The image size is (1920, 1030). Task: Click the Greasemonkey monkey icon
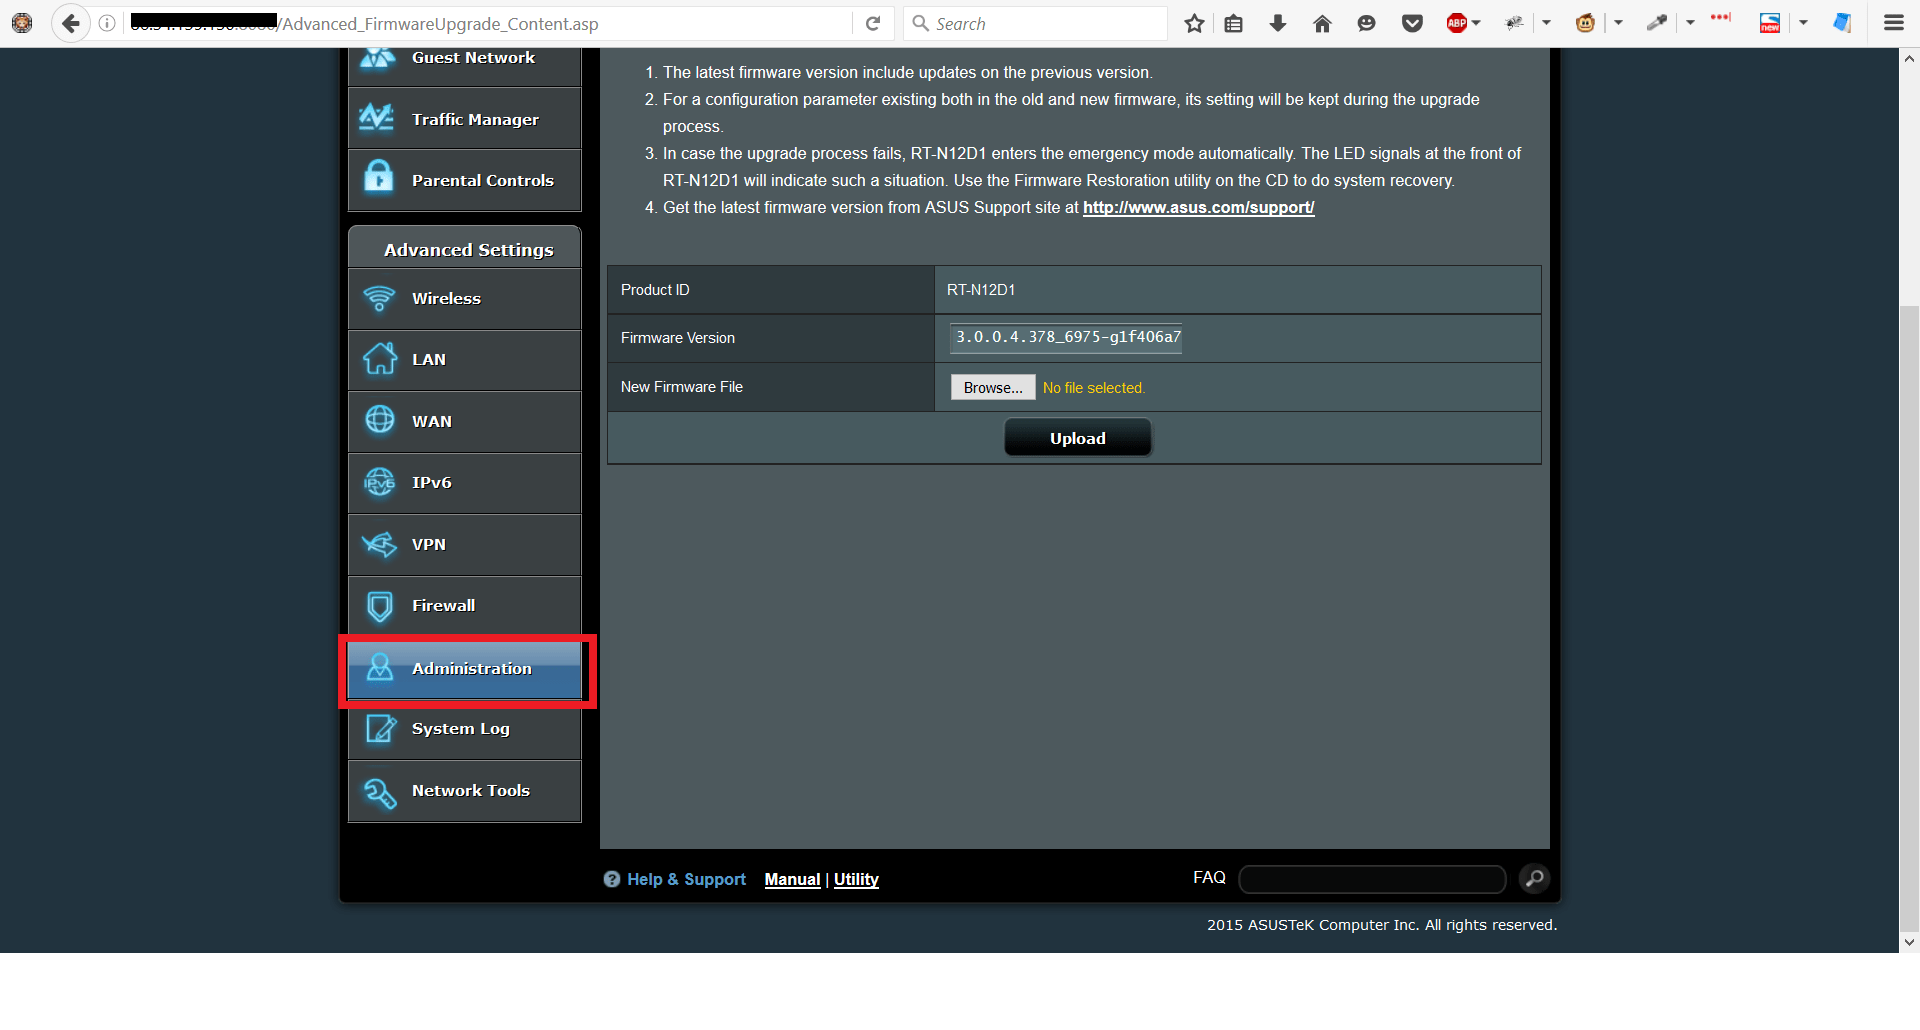[1585, 23]
